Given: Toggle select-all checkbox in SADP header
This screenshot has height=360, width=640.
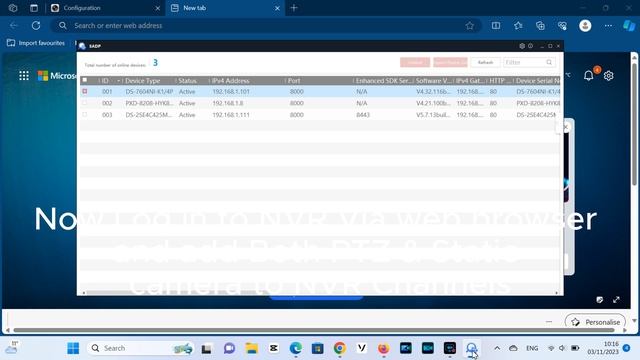Looking at the screenshot, I should (x=84, y=80).
